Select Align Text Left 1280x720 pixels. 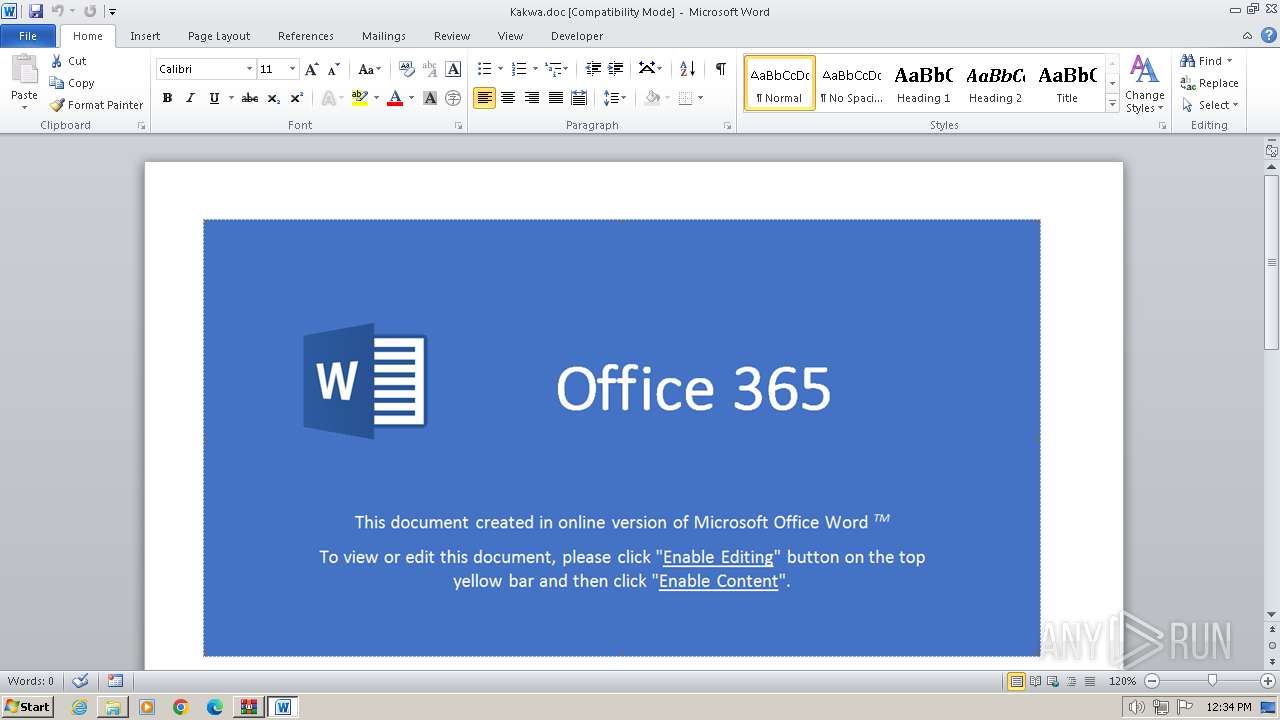[484, 98]
